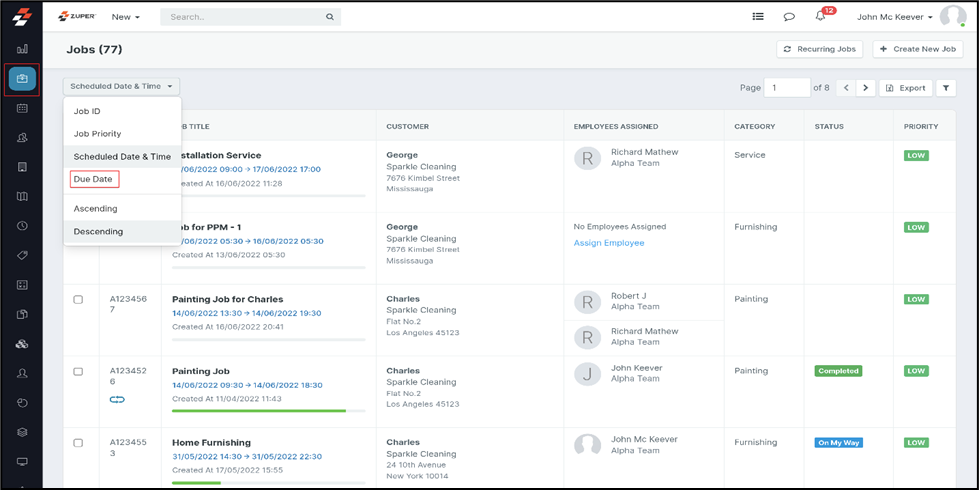979x490 pixels.
Task: Expand the New dropdown in top bar
Action: click(x=125, y=17)
